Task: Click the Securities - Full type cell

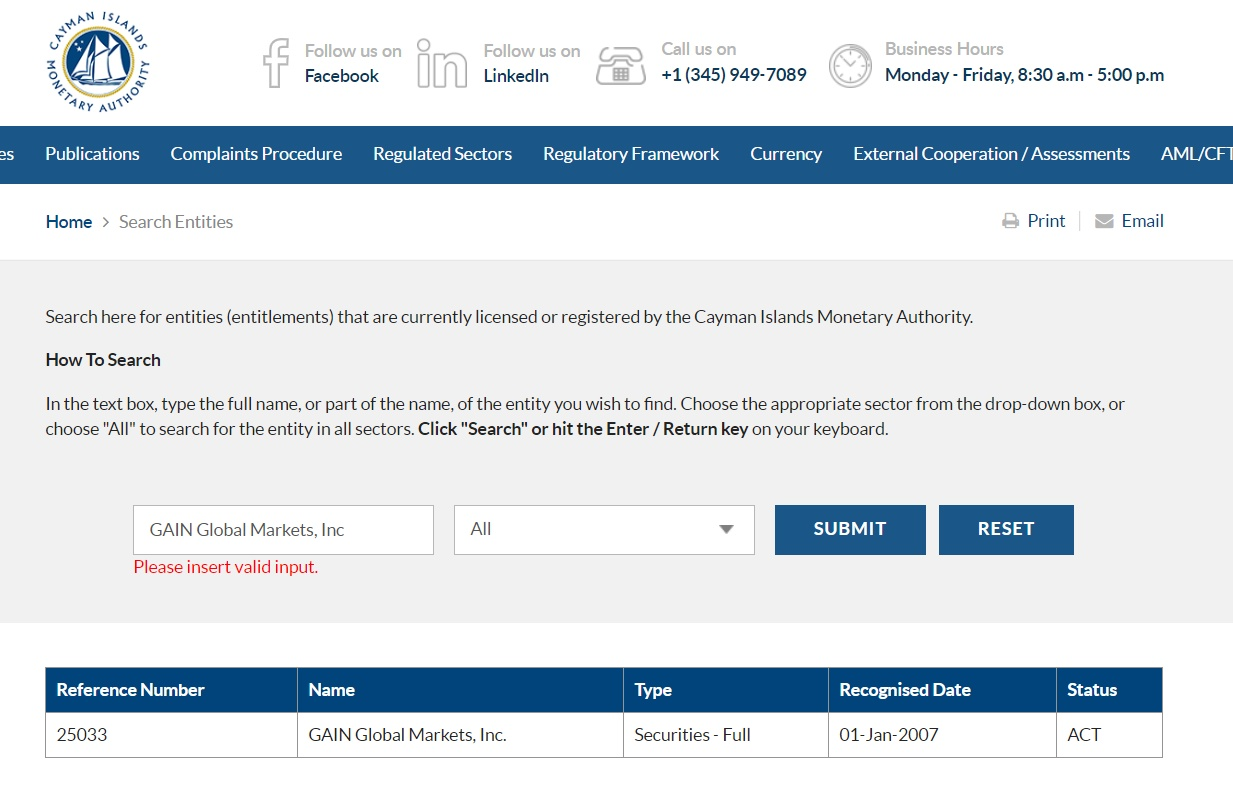Action: 726,735
